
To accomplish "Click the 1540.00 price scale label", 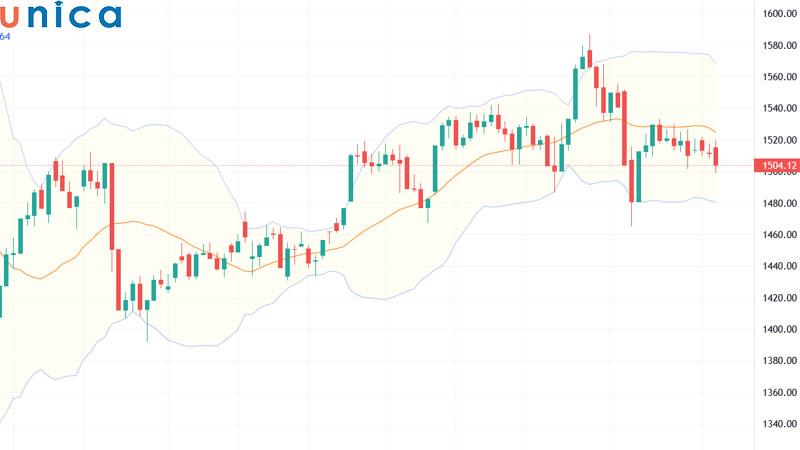I will [x=778, y=108].
